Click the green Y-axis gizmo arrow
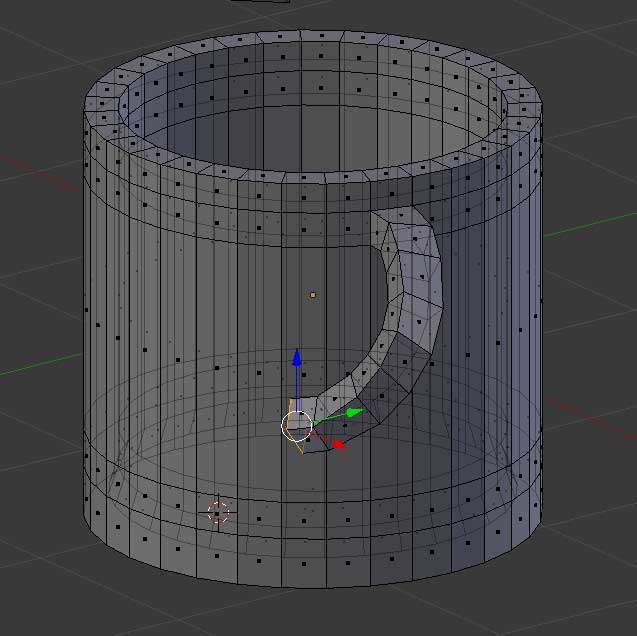The image size is (637, 636). pyautogui.click(x=354, y=413)
